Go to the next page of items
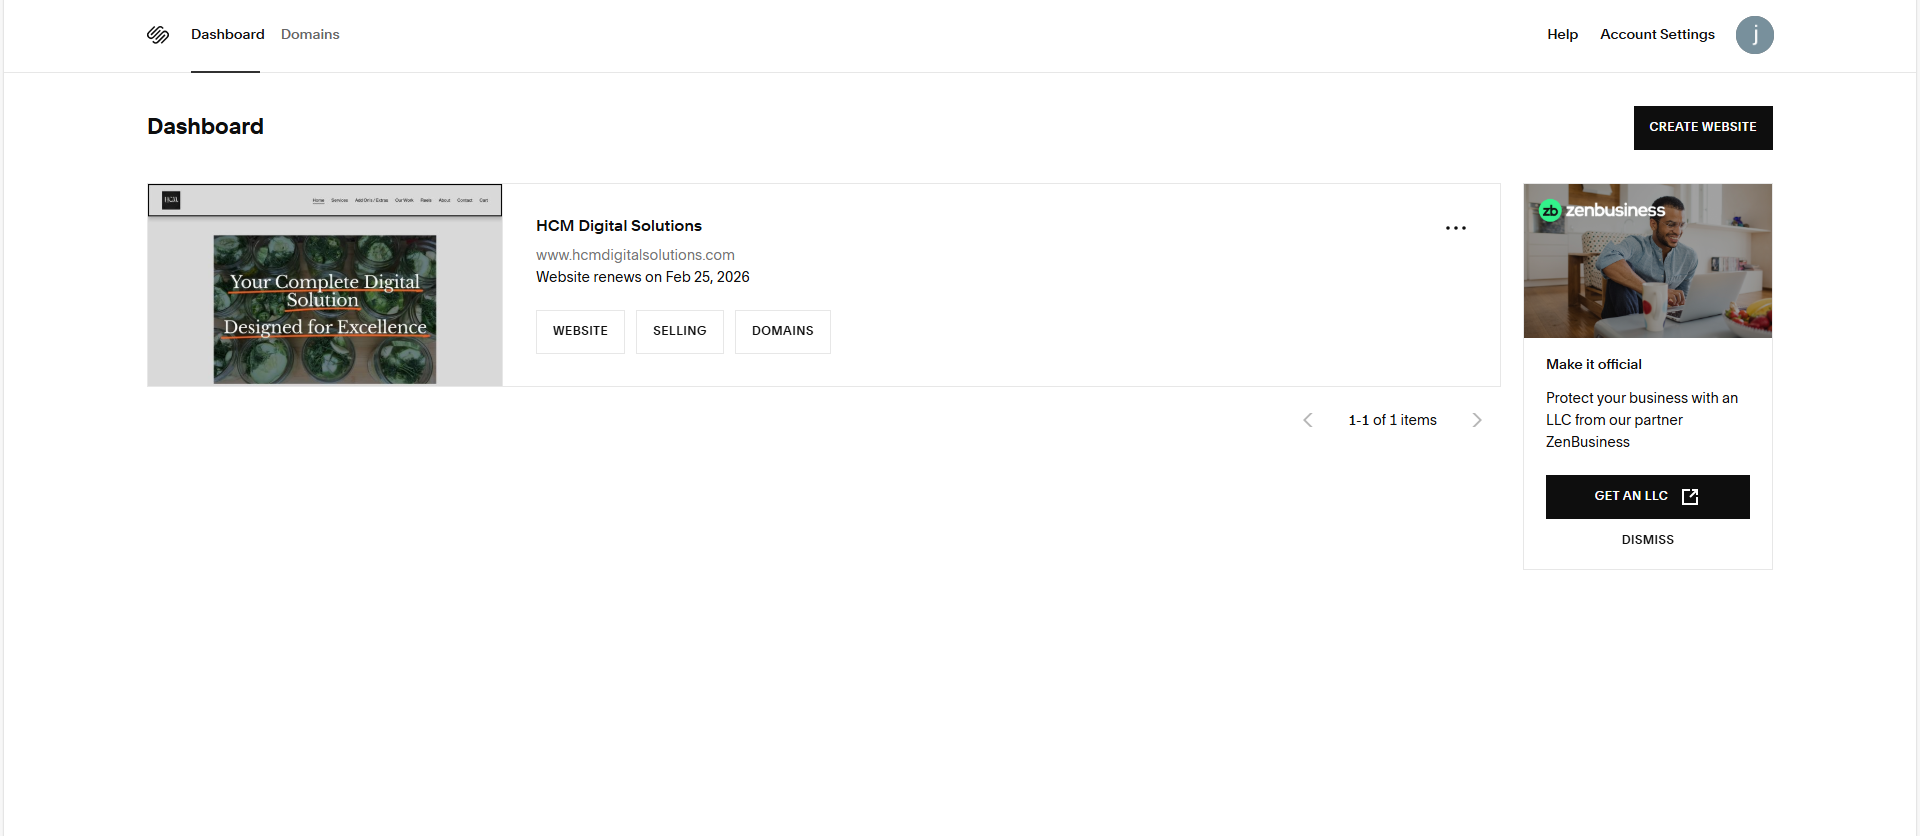 point(1477,420)
